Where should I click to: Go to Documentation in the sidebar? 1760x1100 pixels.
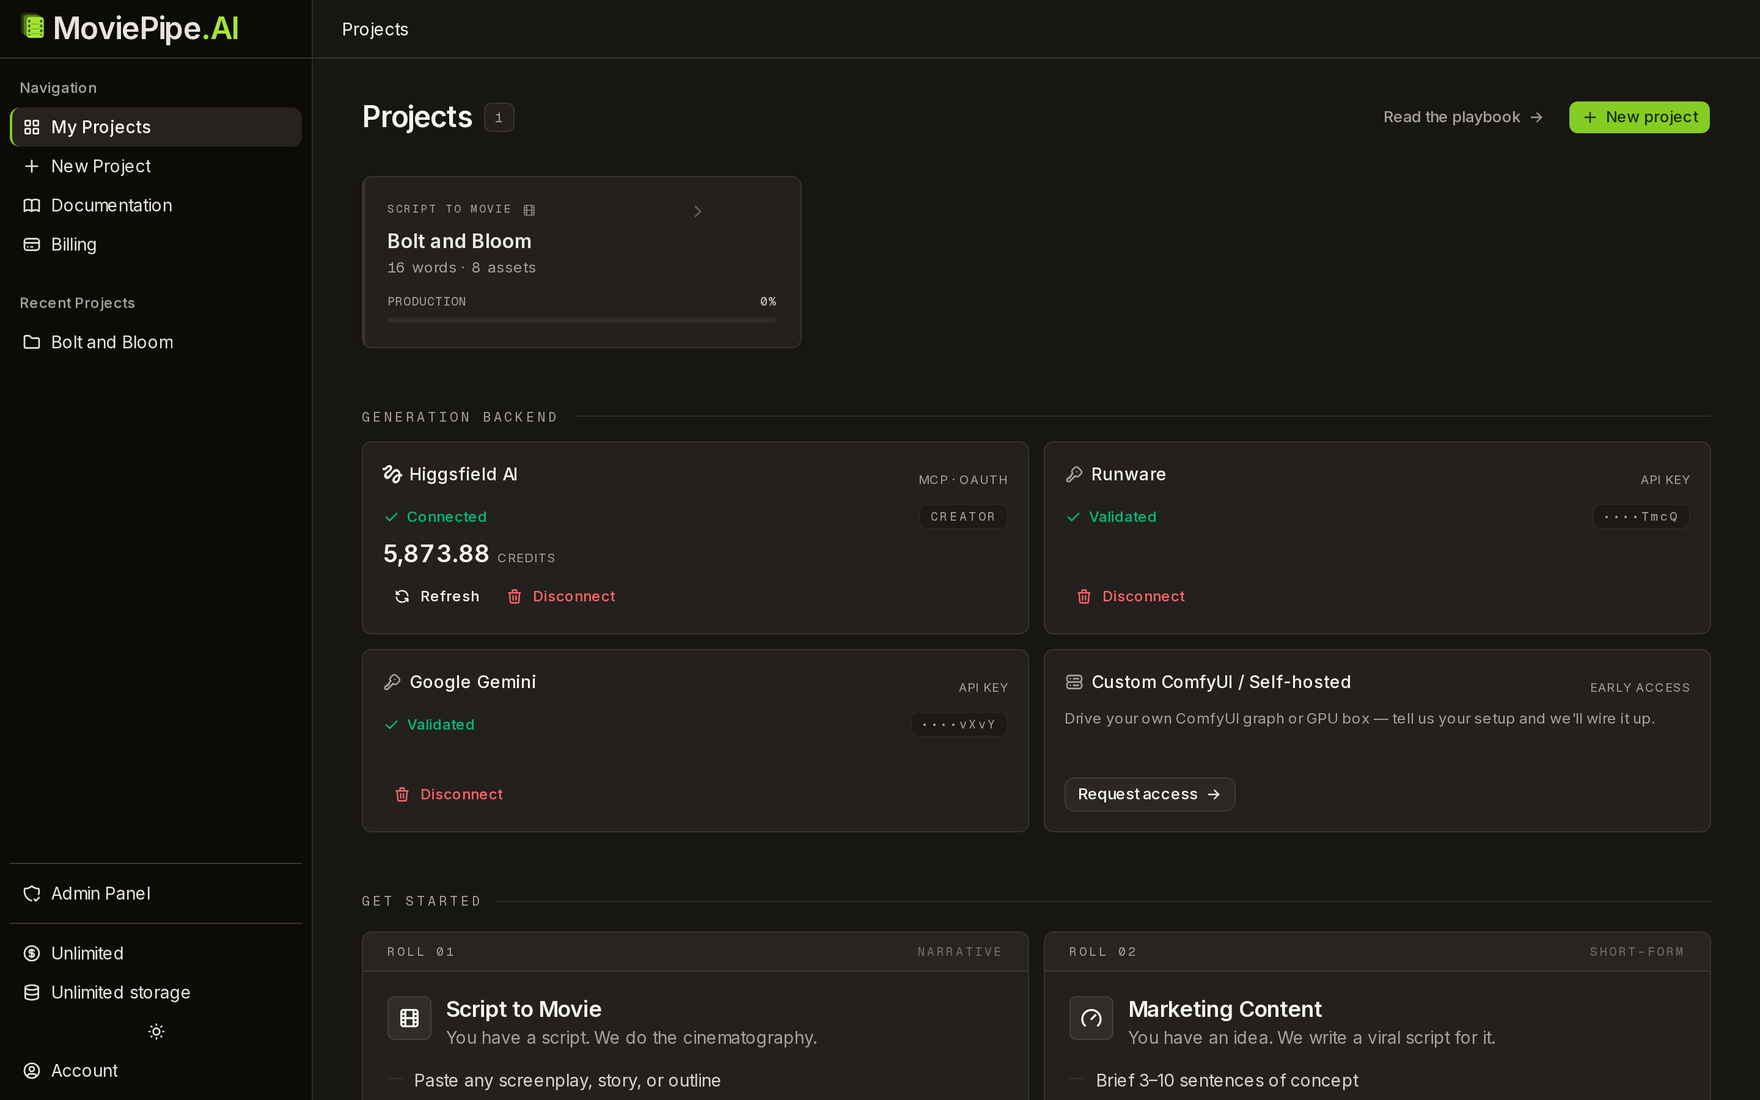click(156, 205)
